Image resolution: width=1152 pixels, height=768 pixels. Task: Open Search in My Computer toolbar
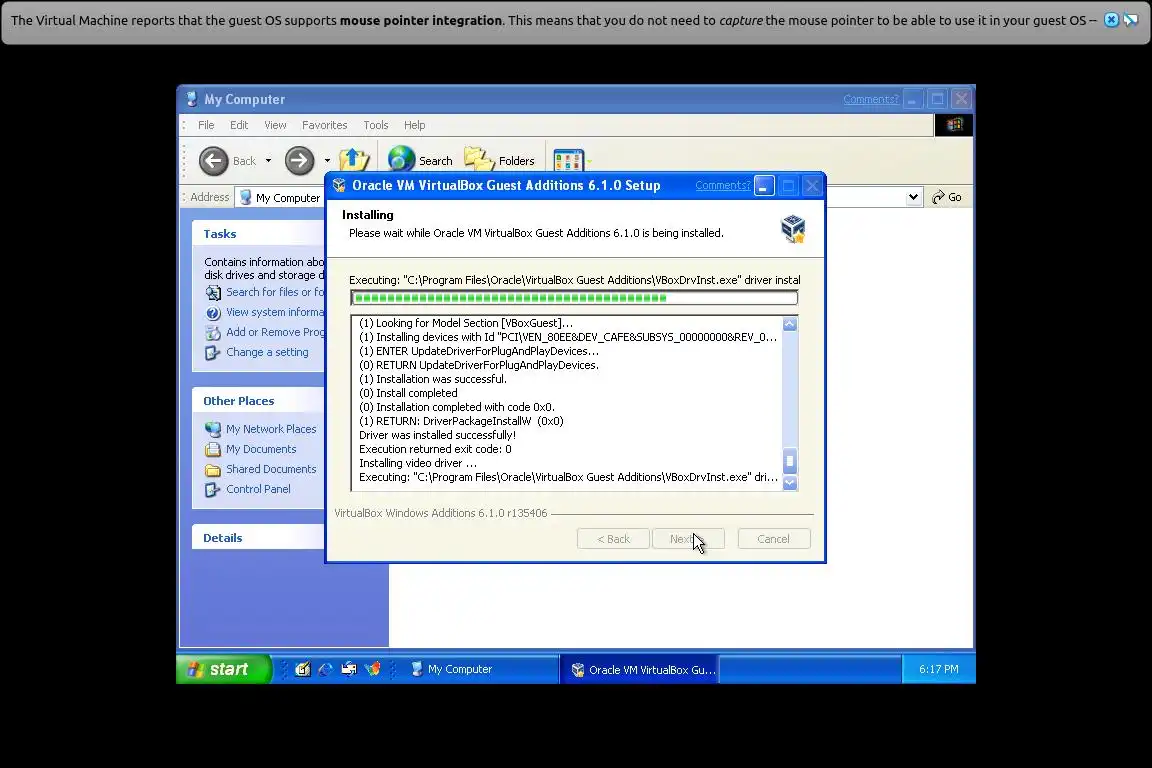coord(420,160)
